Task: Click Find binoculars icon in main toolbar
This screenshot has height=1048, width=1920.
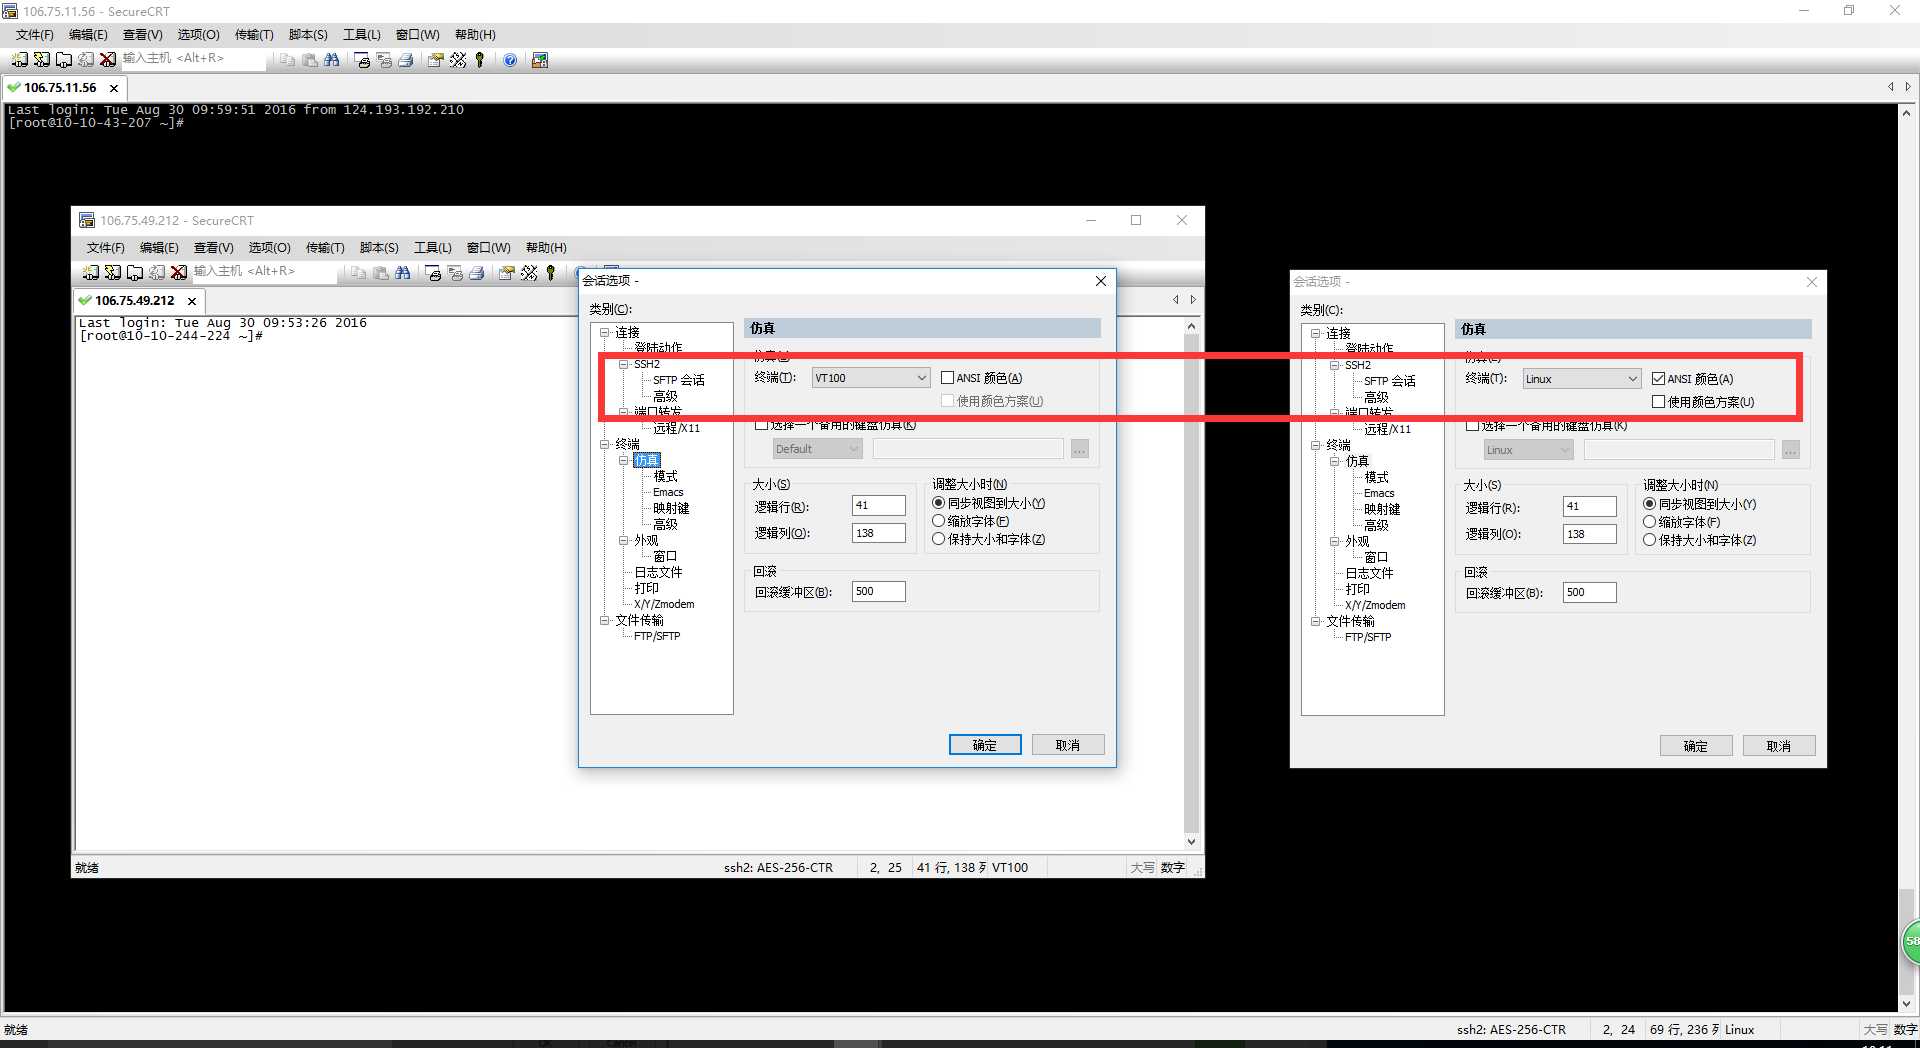Action: [332, 60]
